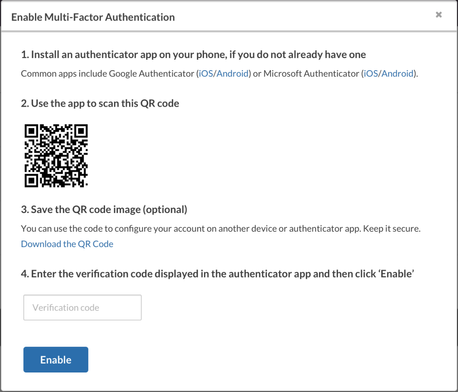Screen dimensions: 458x392
Task: Click step 4 Enter the verification code heading
Action: (x=218, y=274)
